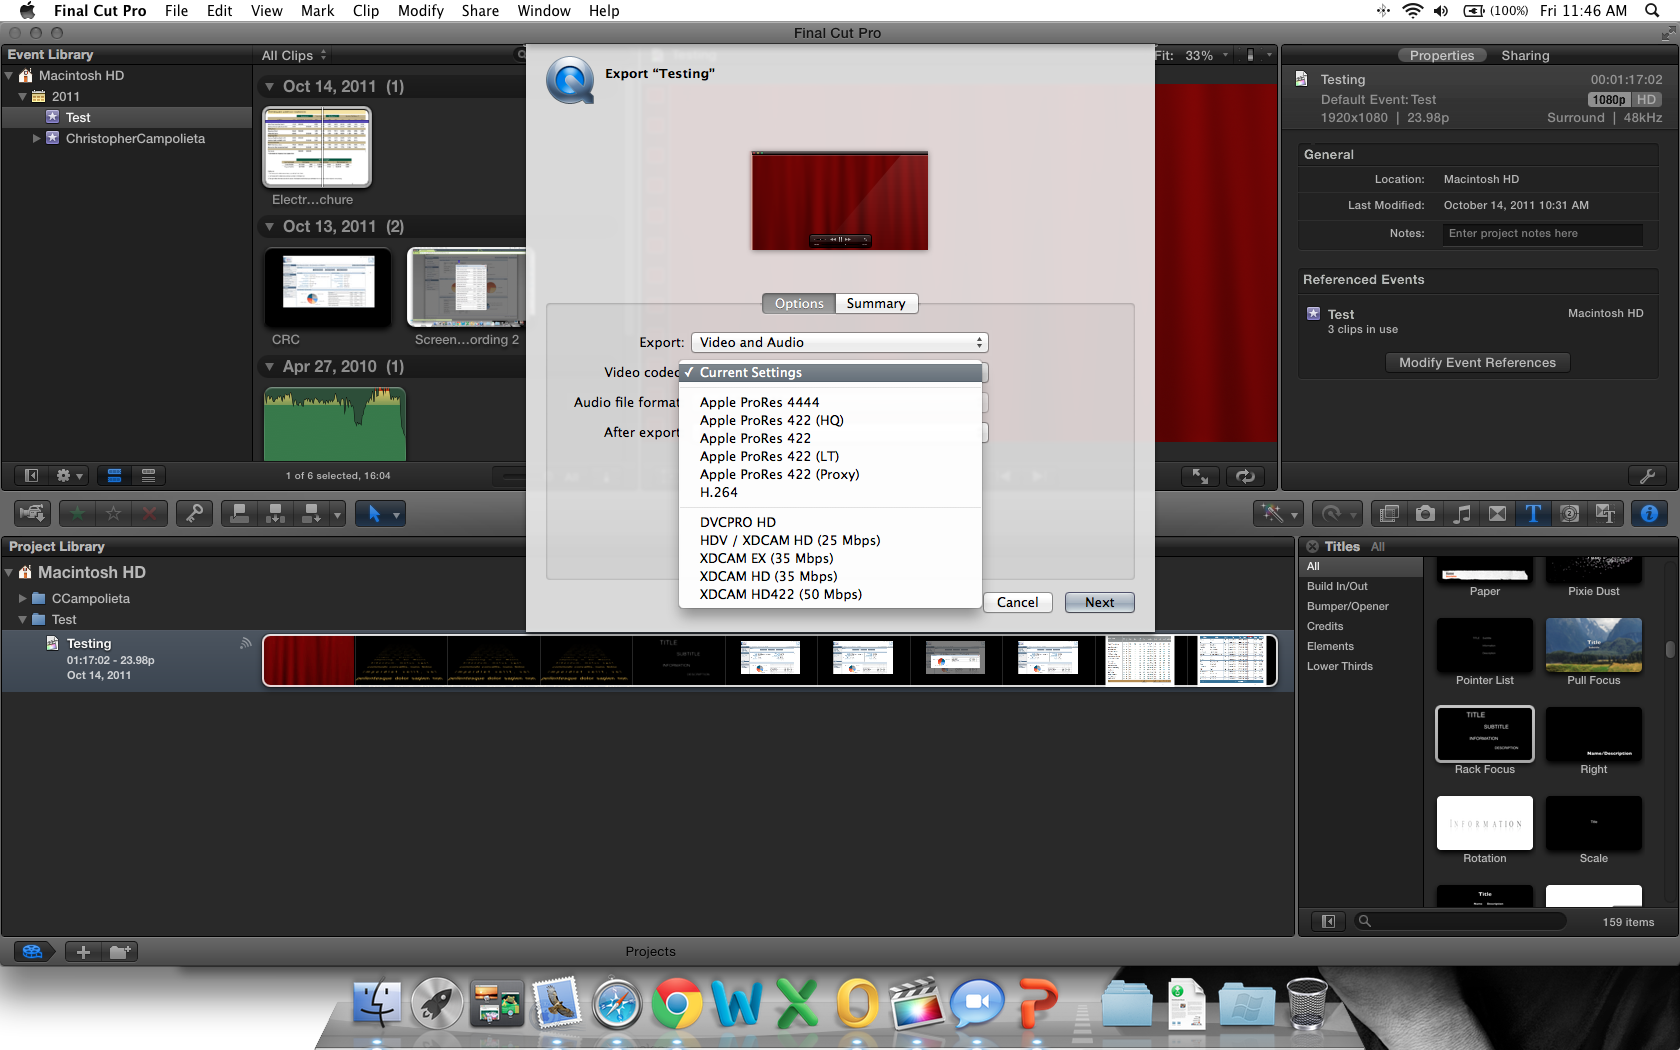Choose H.264 video codec
Viewport: 1680px width, 1050px height.
coord(830,493)
